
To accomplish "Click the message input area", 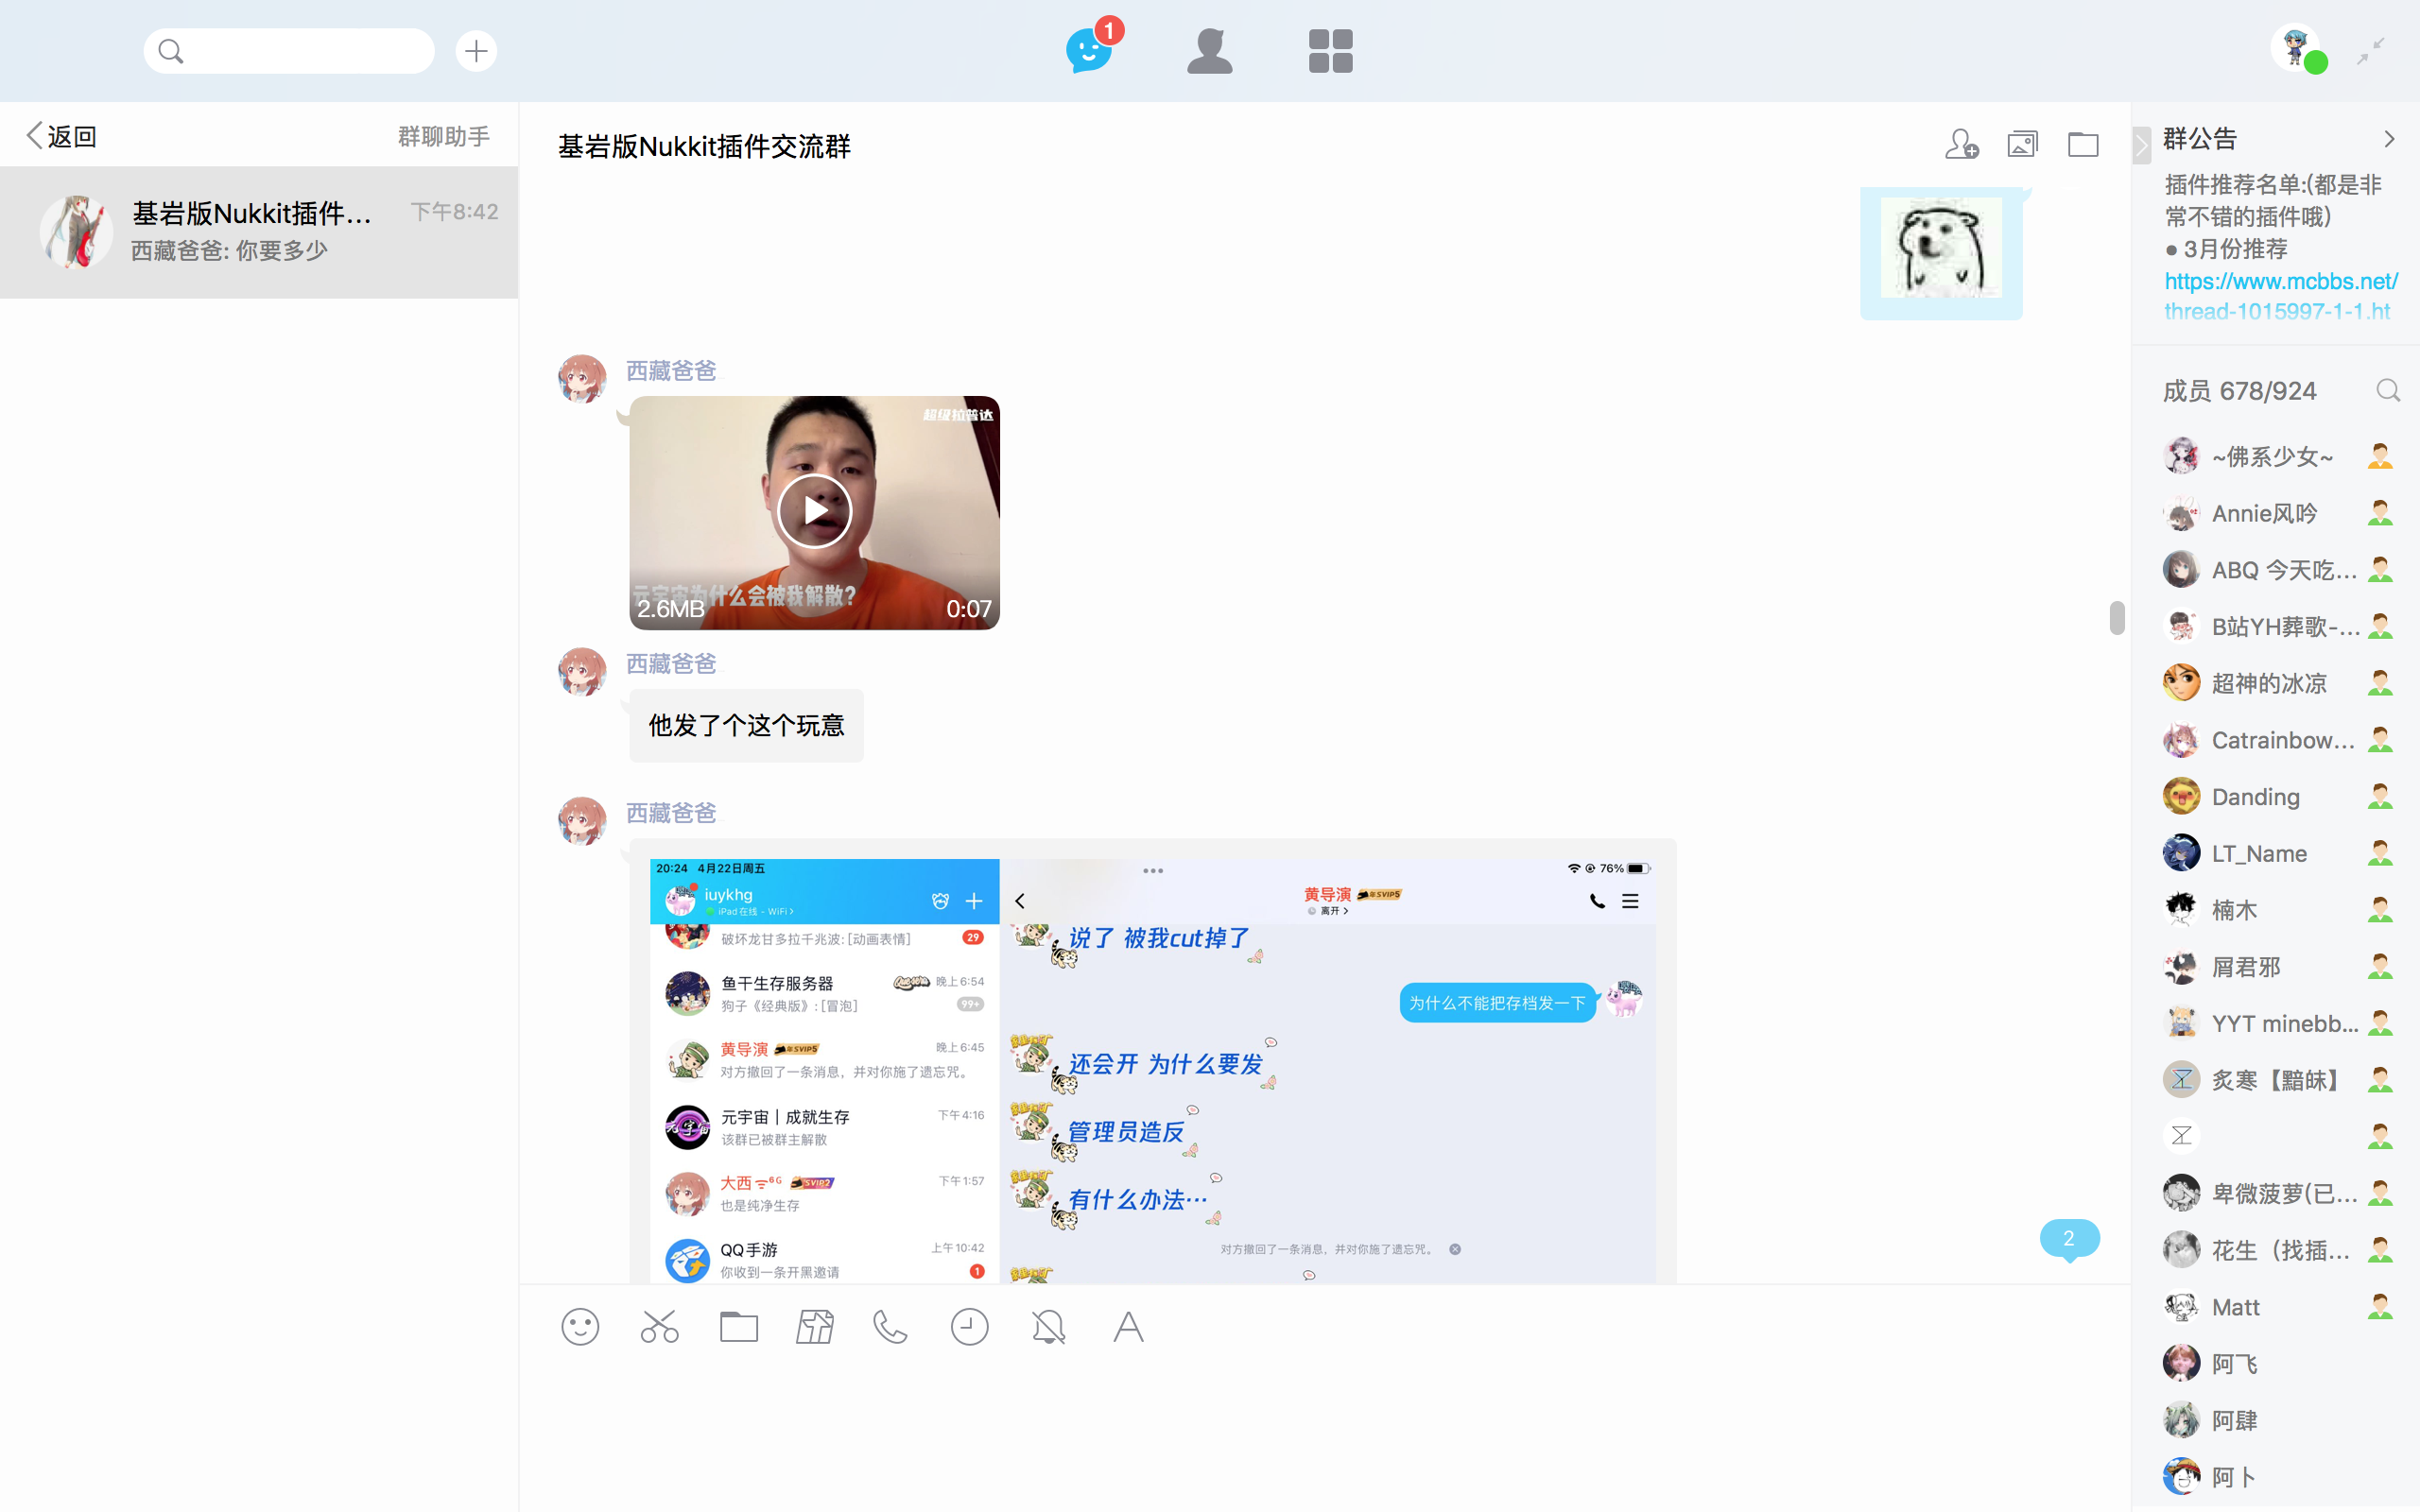I will 1324,1435.
